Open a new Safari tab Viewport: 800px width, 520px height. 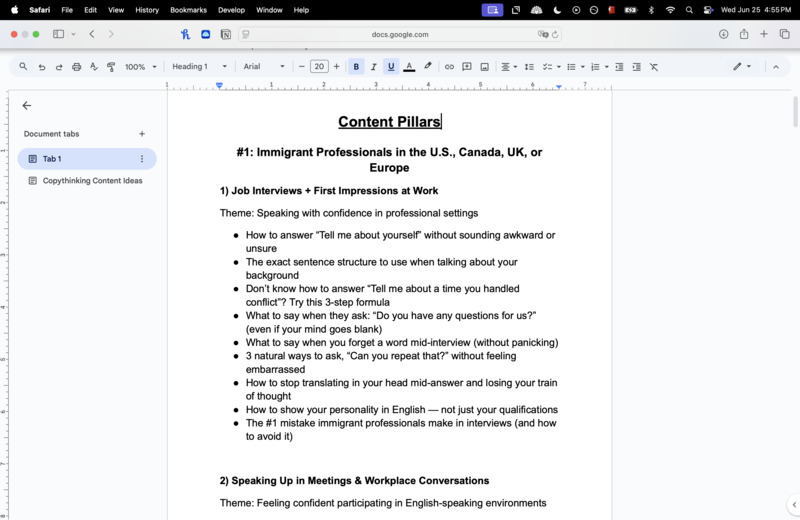[764, 34]
